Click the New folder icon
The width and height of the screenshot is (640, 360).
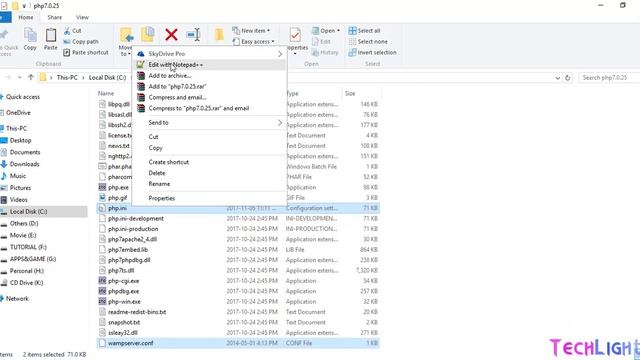tap(219, 35)
